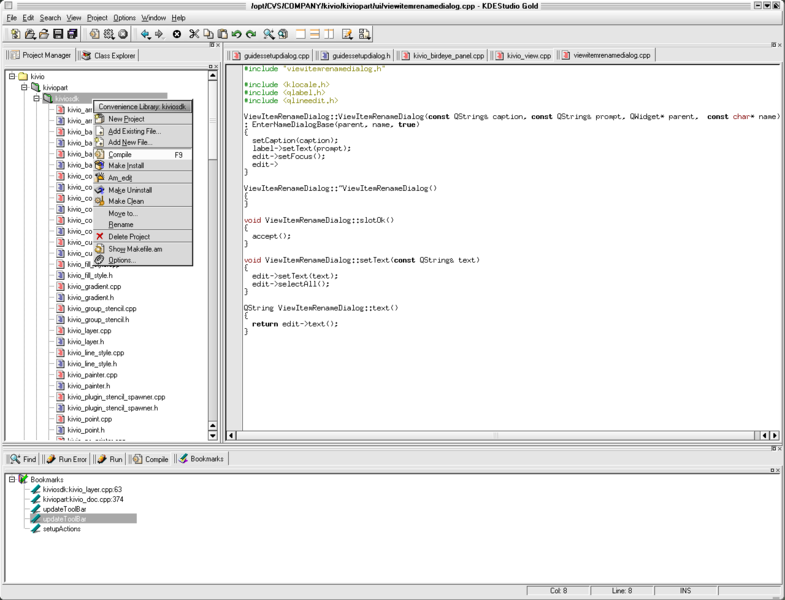The image size is (785, 600).
Task: Open the Edit menu
Action: pos(28,18)
